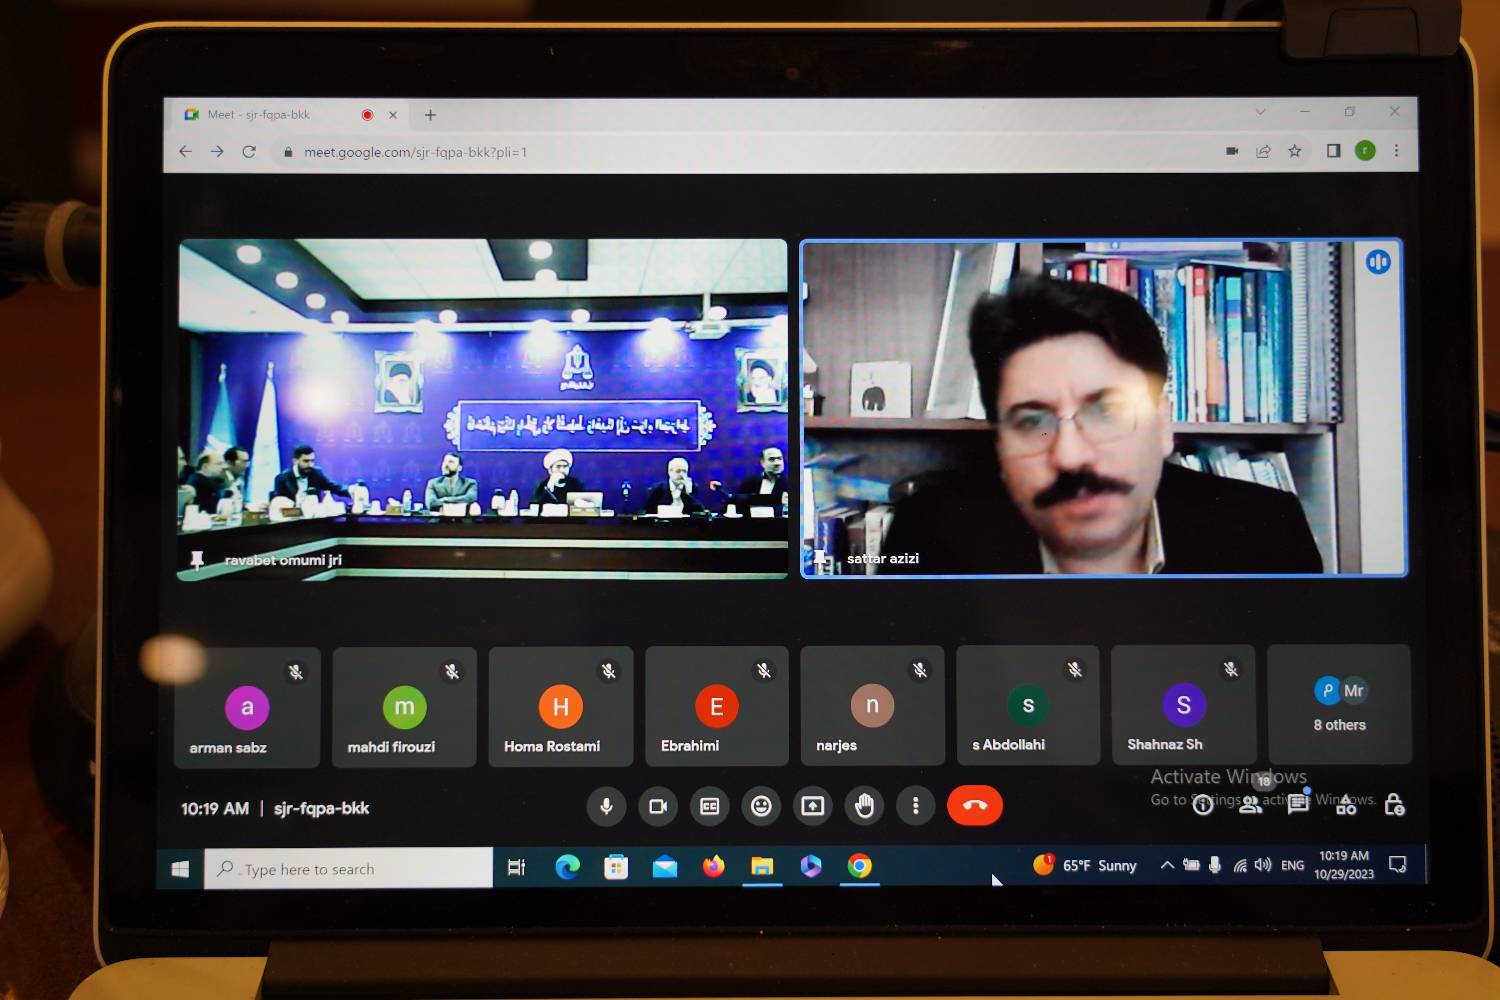The width and height of the screenshot is (1500, 1000).
Task: Open the emoji reactions button
Action: point(761,806)
